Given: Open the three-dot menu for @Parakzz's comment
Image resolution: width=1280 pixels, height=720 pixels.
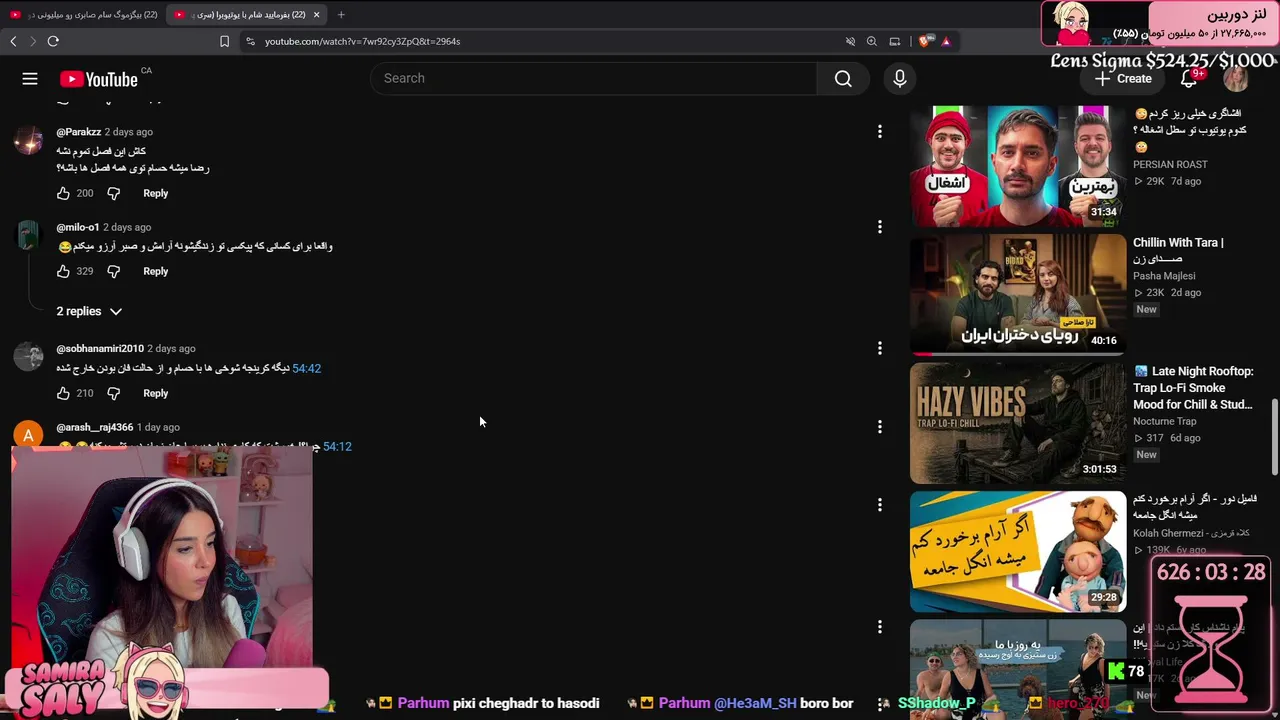Looking at the screenshot, I should pyautogui.click(x=879, y=131).
